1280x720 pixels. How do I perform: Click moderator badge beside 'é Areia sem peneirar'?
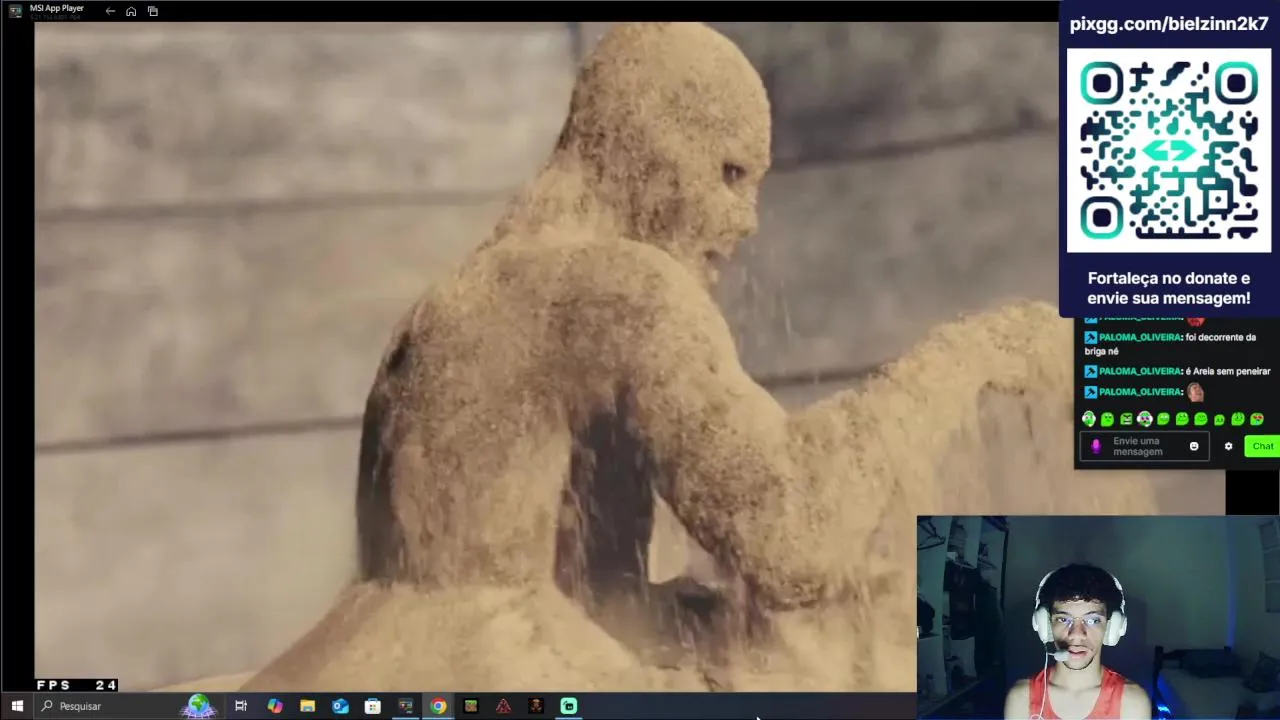pyautogui.click(x=1091, y=371)
